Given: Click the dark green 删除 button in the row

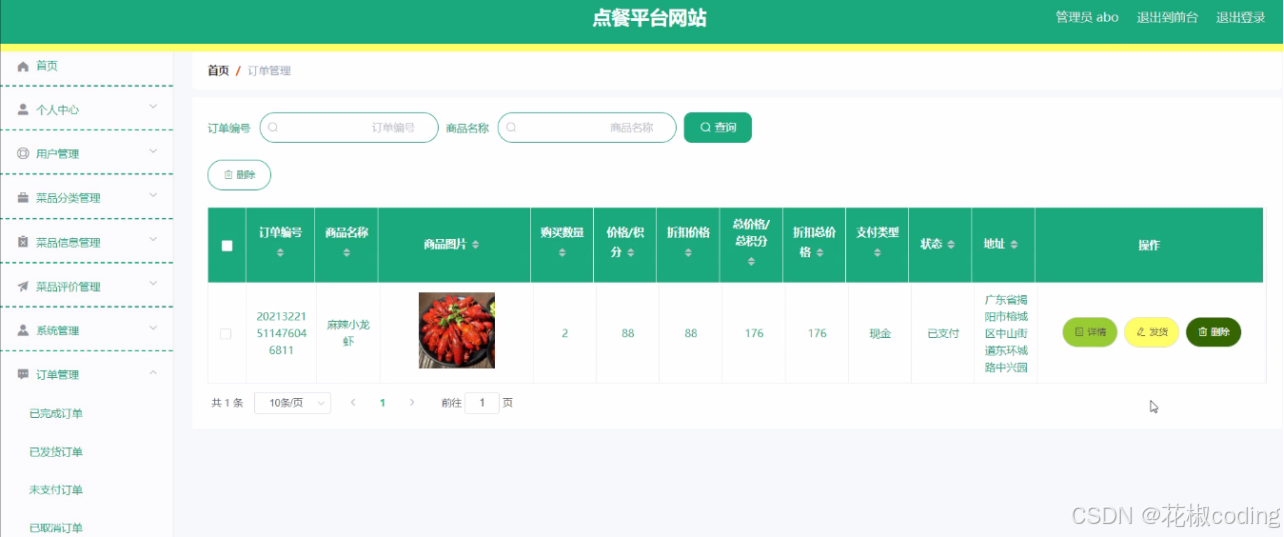Looking at the screenshot, I should [x=1214, y=332].
